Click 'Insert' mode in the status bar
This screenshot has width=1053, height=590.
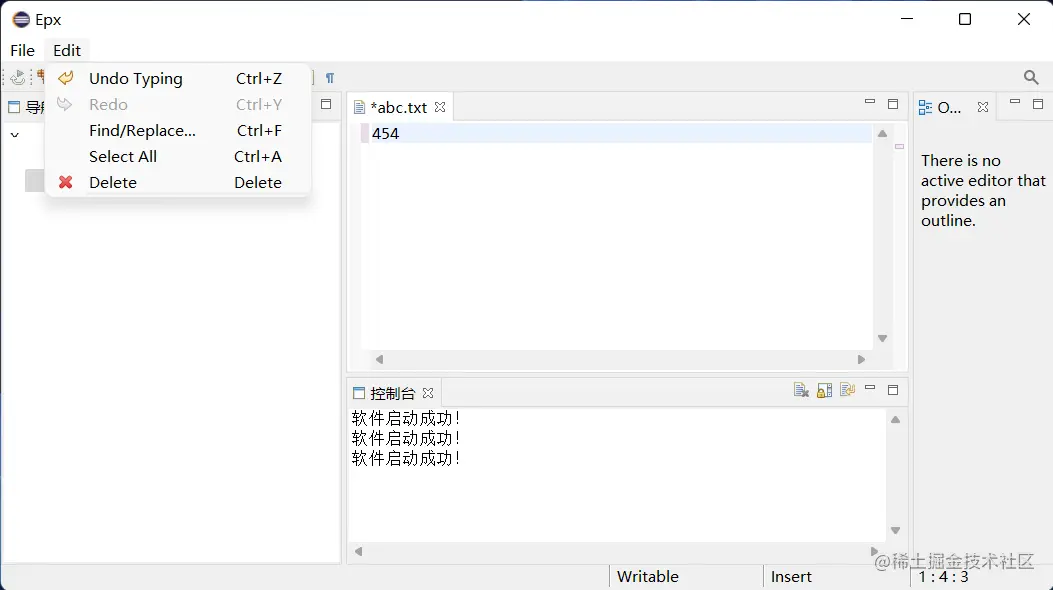pyautogui.click(x=791, y=577)
